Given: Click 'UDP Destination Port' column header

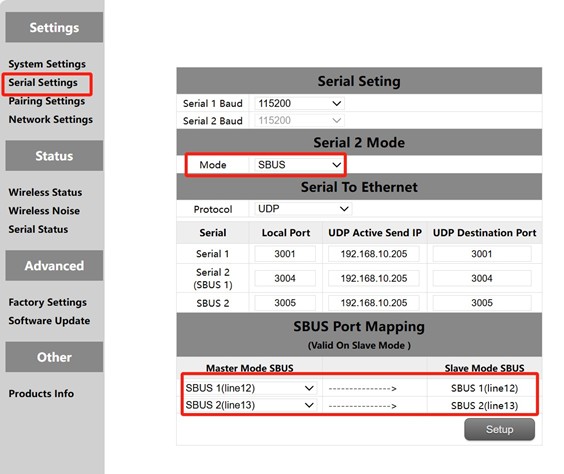Looking at the screenshot, I should pyautogui.click(x=484, y=233).
